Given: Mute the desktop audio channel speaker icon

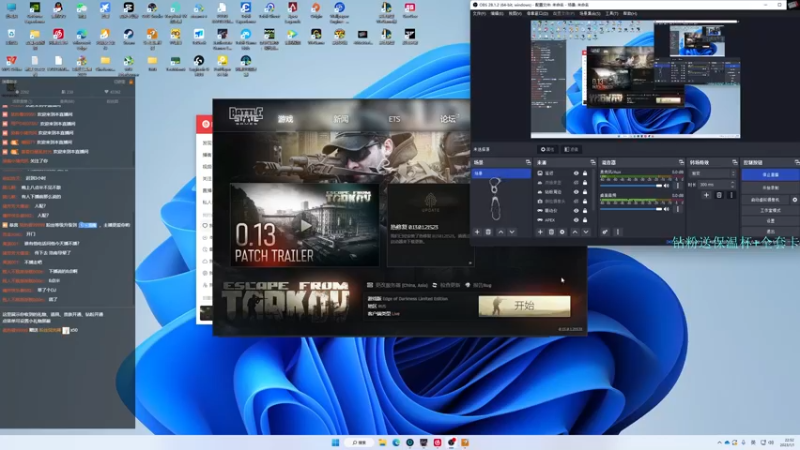Looking at the screenshot, I should 666,209.
